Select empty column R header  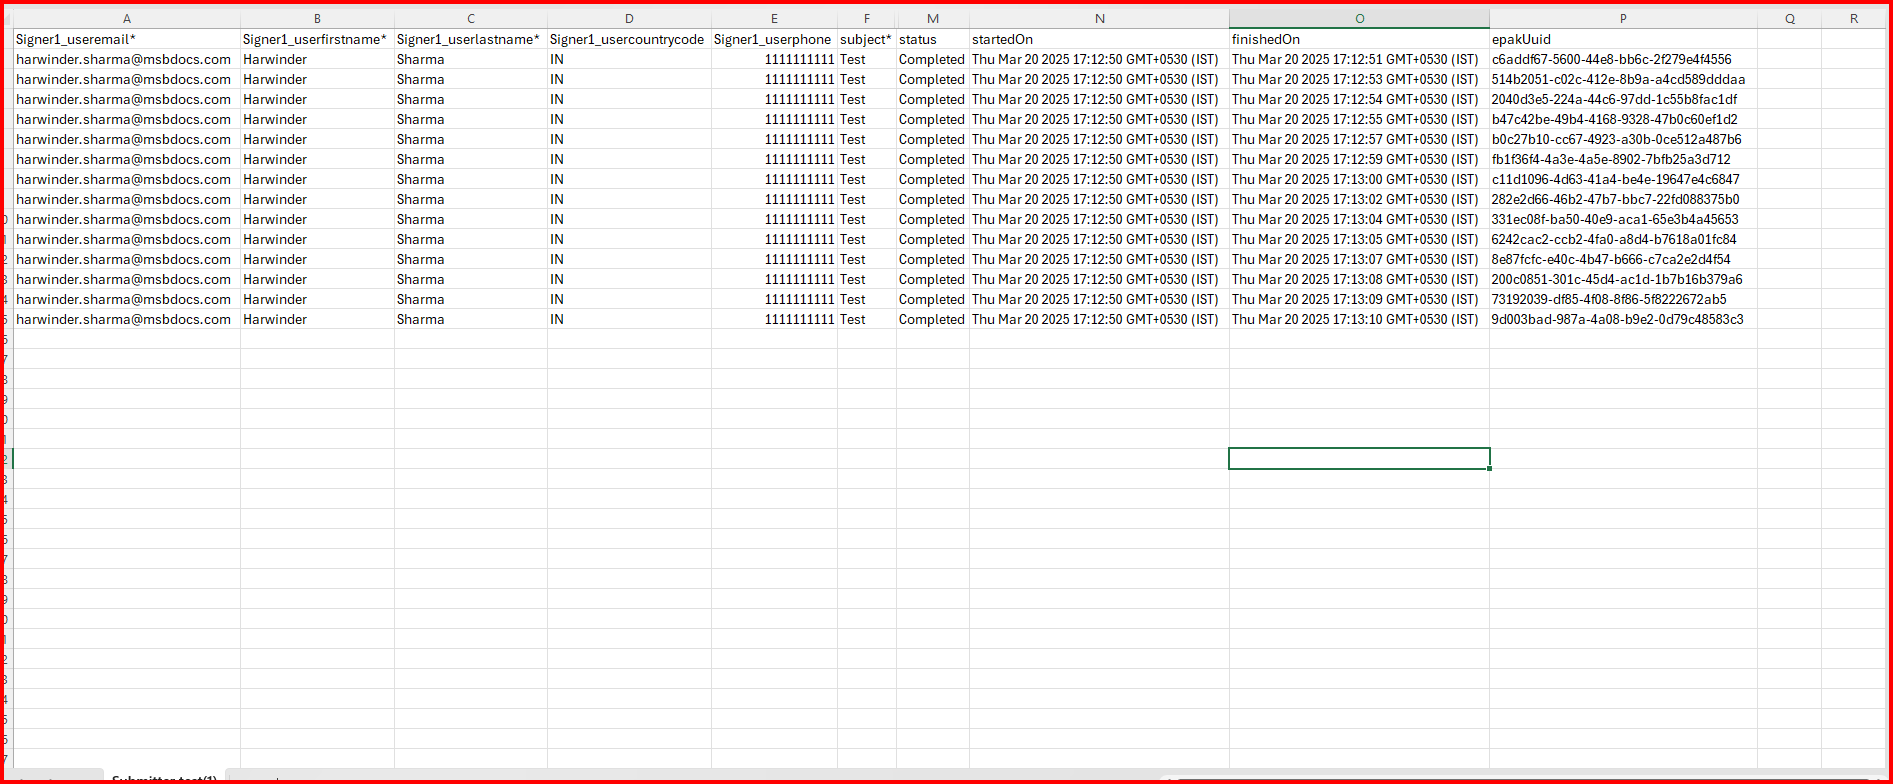click(x=1853, y=19)
